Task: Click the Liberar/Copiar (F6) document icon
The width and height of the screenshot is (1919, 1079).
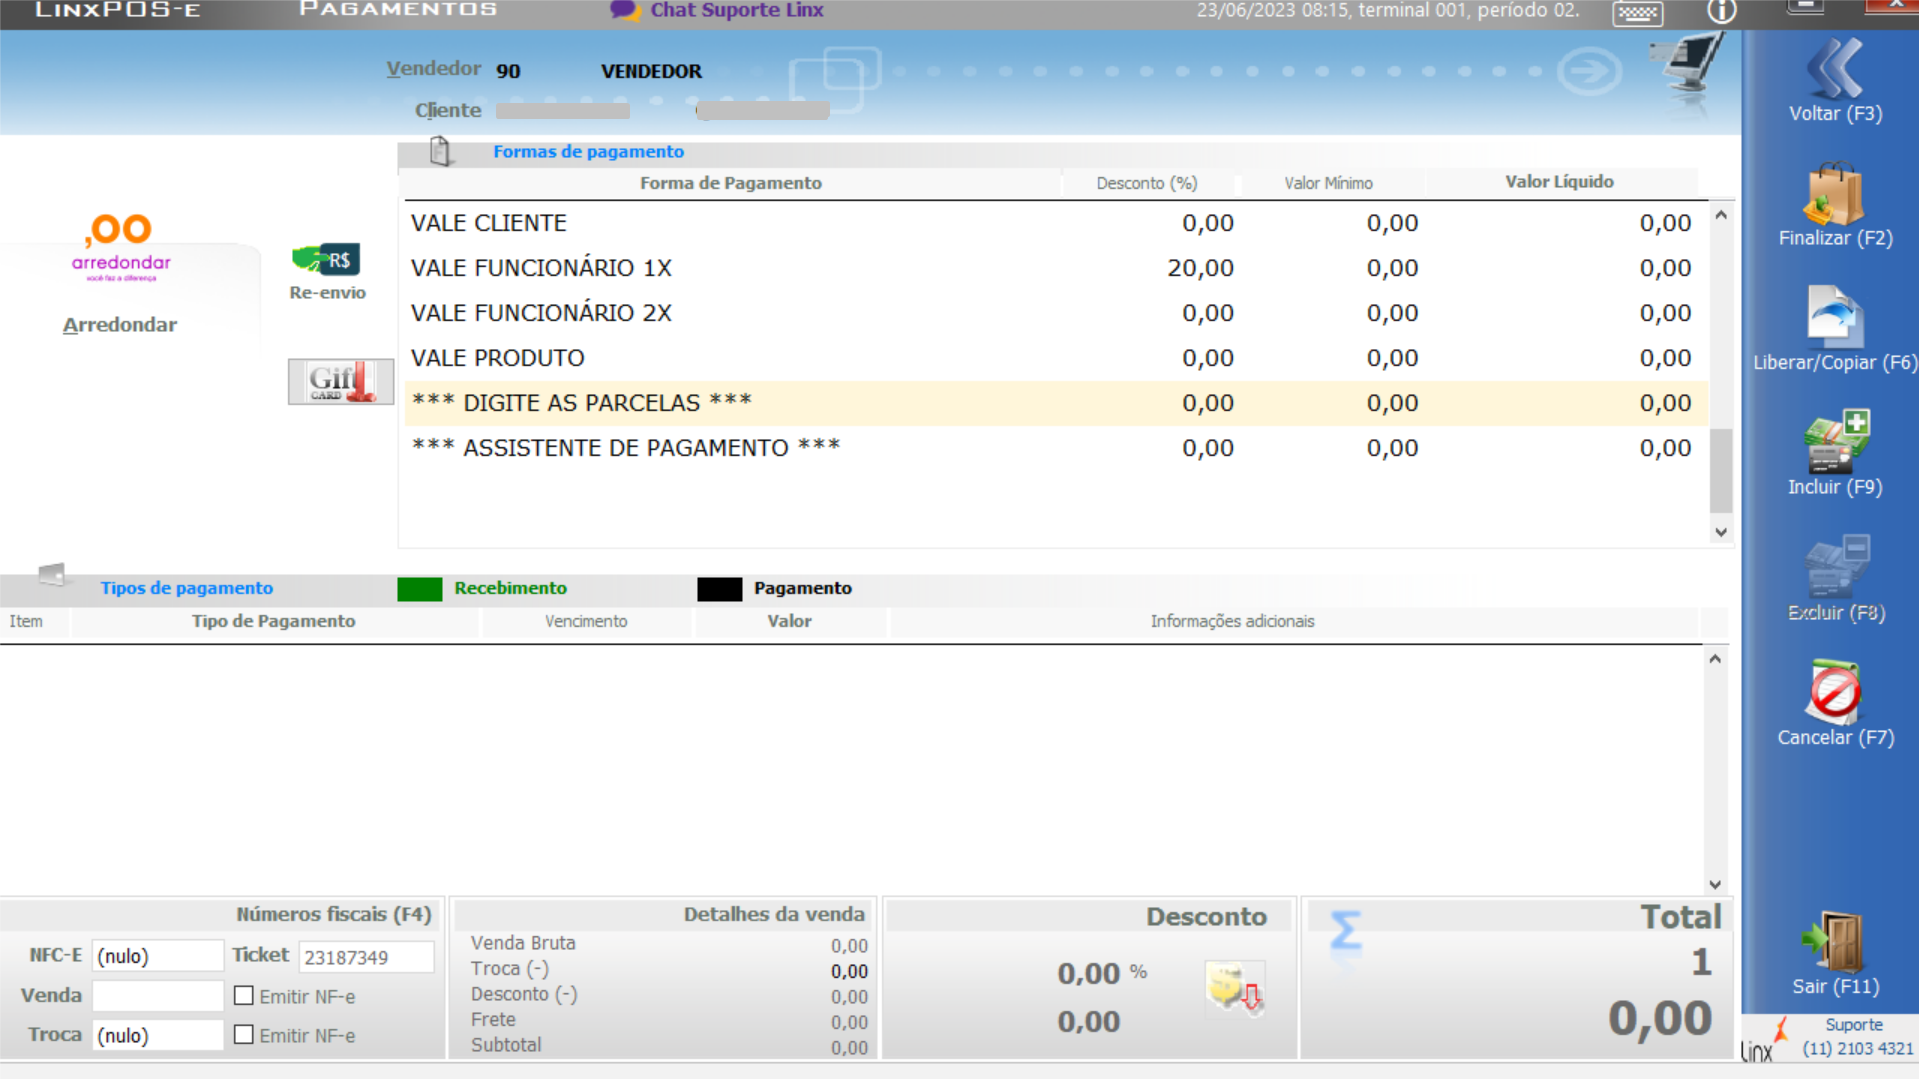Action: pos(1834,316)
